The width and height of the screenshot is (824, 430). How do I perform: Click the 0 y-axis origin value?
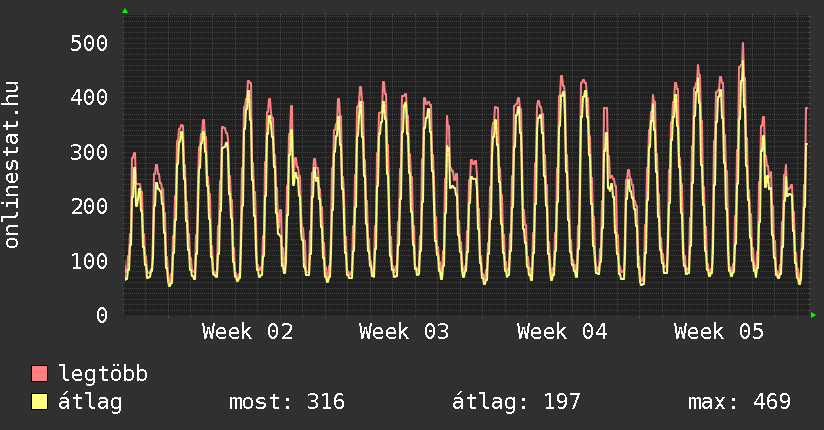tap(101, 316)
